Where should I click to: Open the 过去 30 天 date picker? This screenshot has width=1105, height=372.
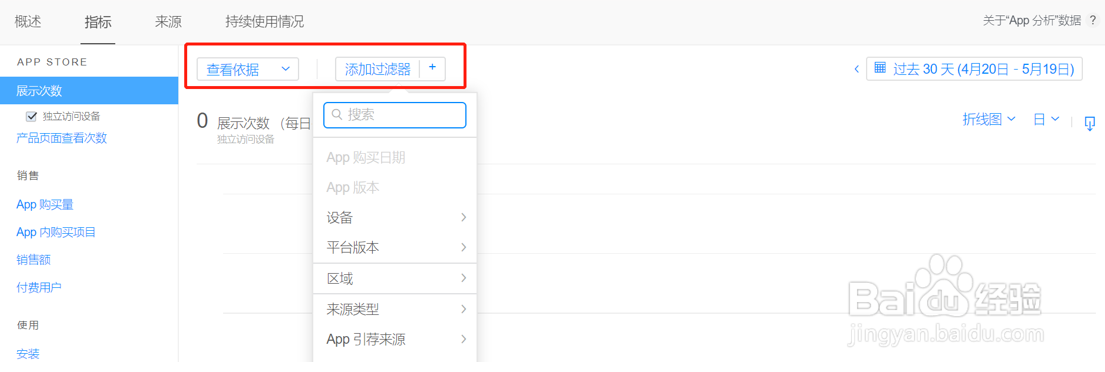click(974, 69)
